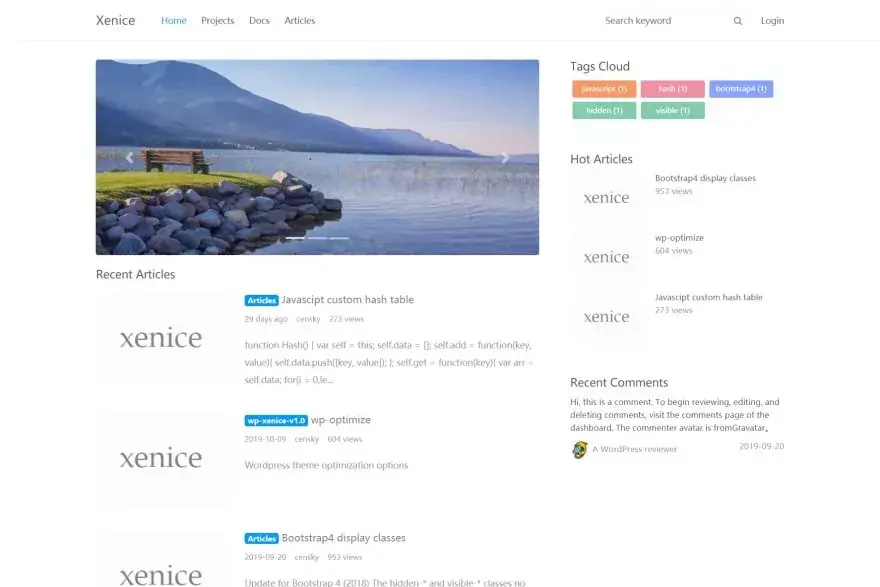Click Articles badge on Bootstrap4 display classes
This screenshot has width=880, height=587.
tap(262, 538)
